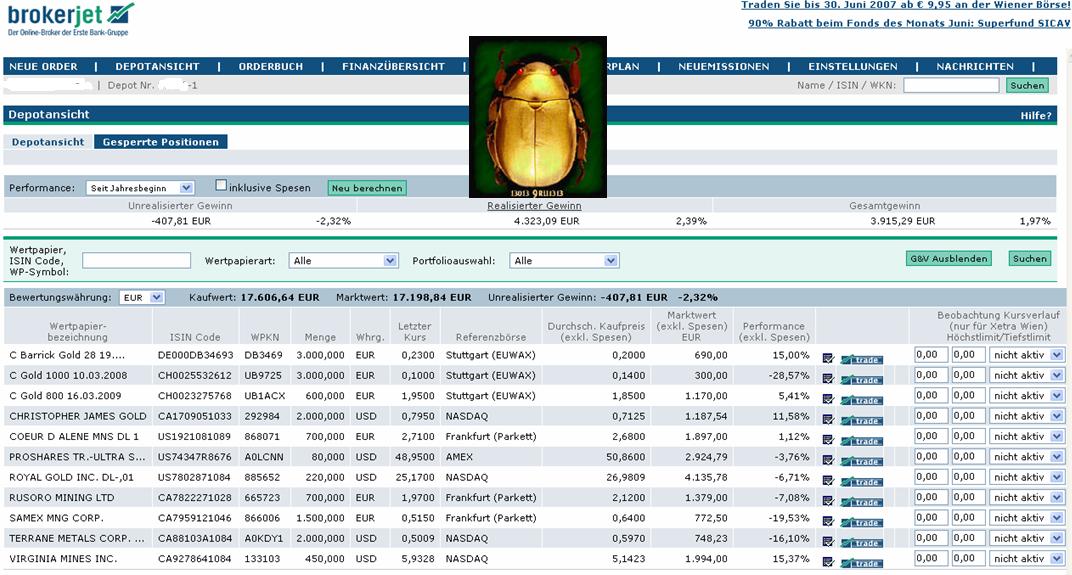1072x575 pixels.
Task: Open the ORDERBUCH menu item
Action: pos(270,67)
